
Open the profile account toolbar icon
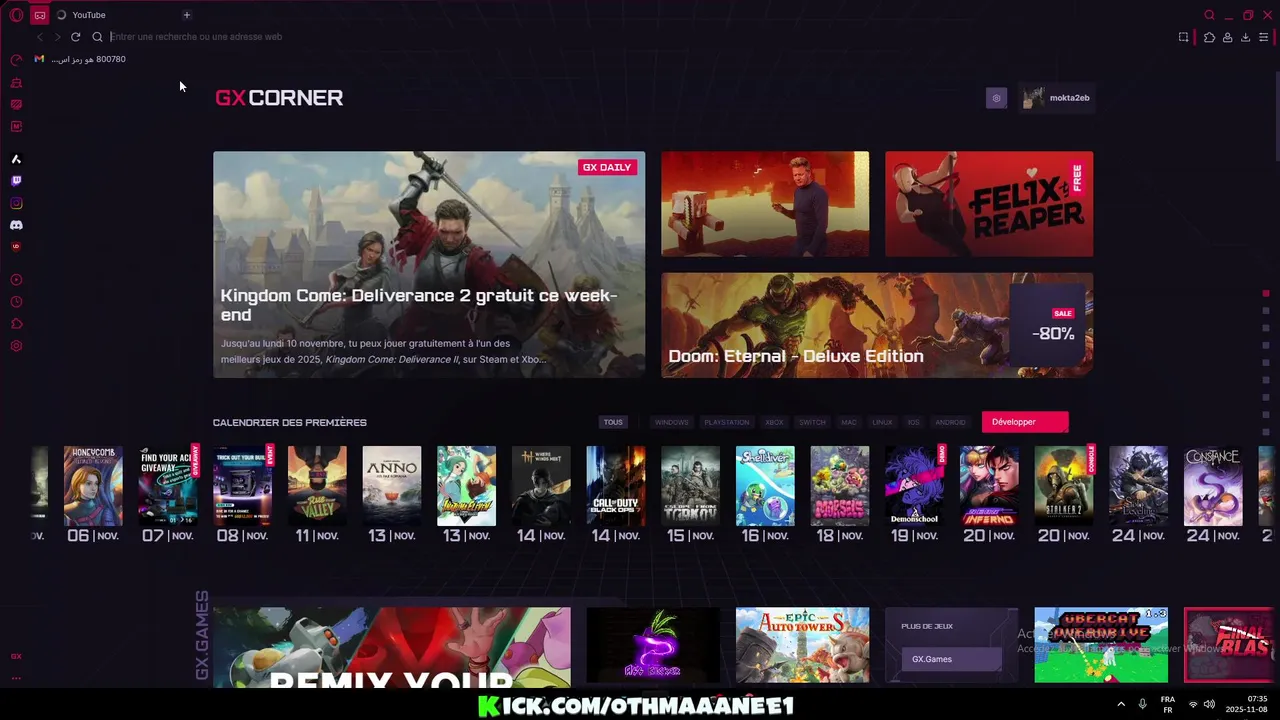pos(1227,37)
